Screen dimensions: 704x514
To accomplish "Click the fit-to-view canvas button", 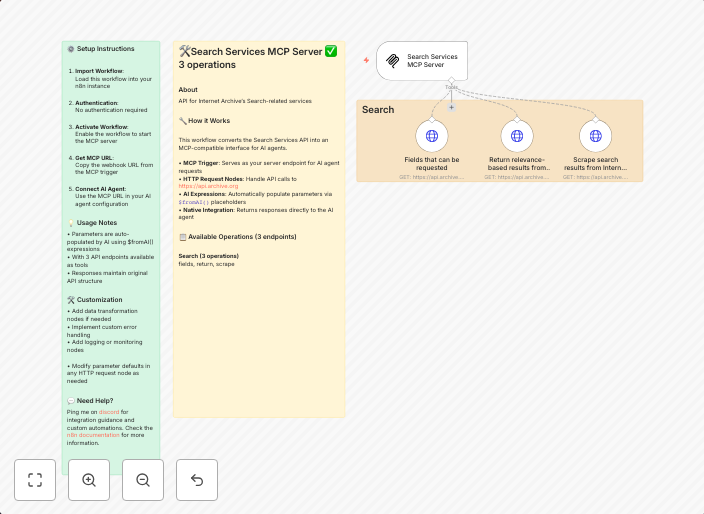I will [35, 480].
